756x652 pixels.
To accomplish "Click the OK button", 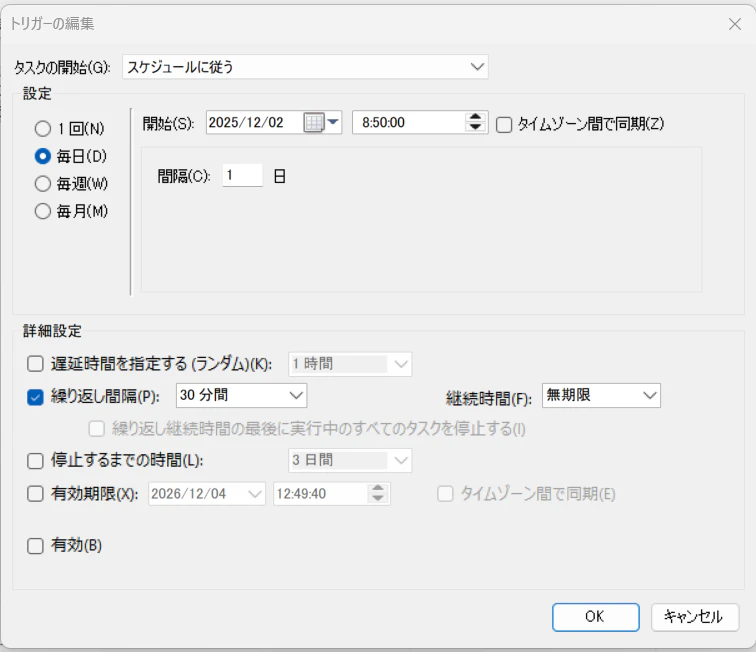I will click(596, 617).
